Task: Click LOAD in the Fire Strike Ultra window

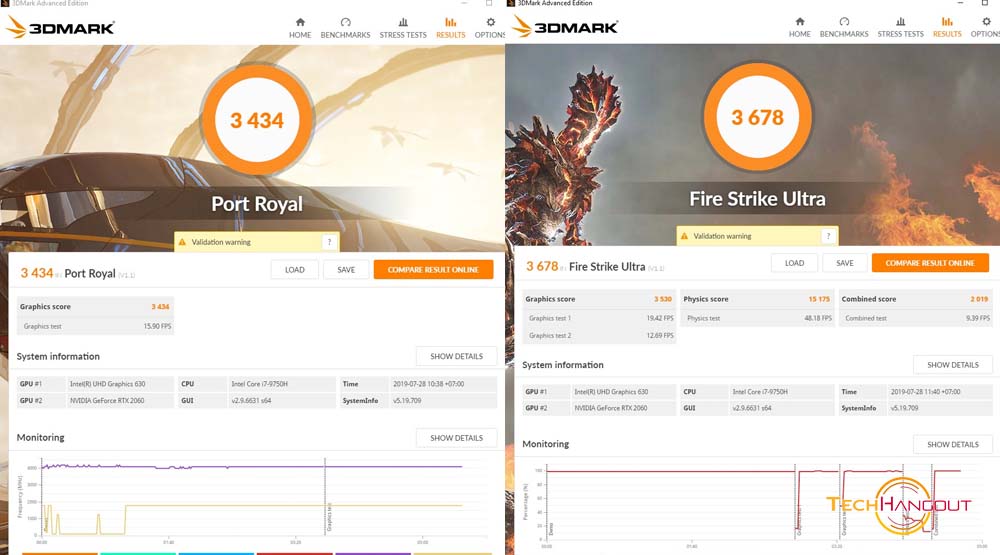Action: [794, 263]
